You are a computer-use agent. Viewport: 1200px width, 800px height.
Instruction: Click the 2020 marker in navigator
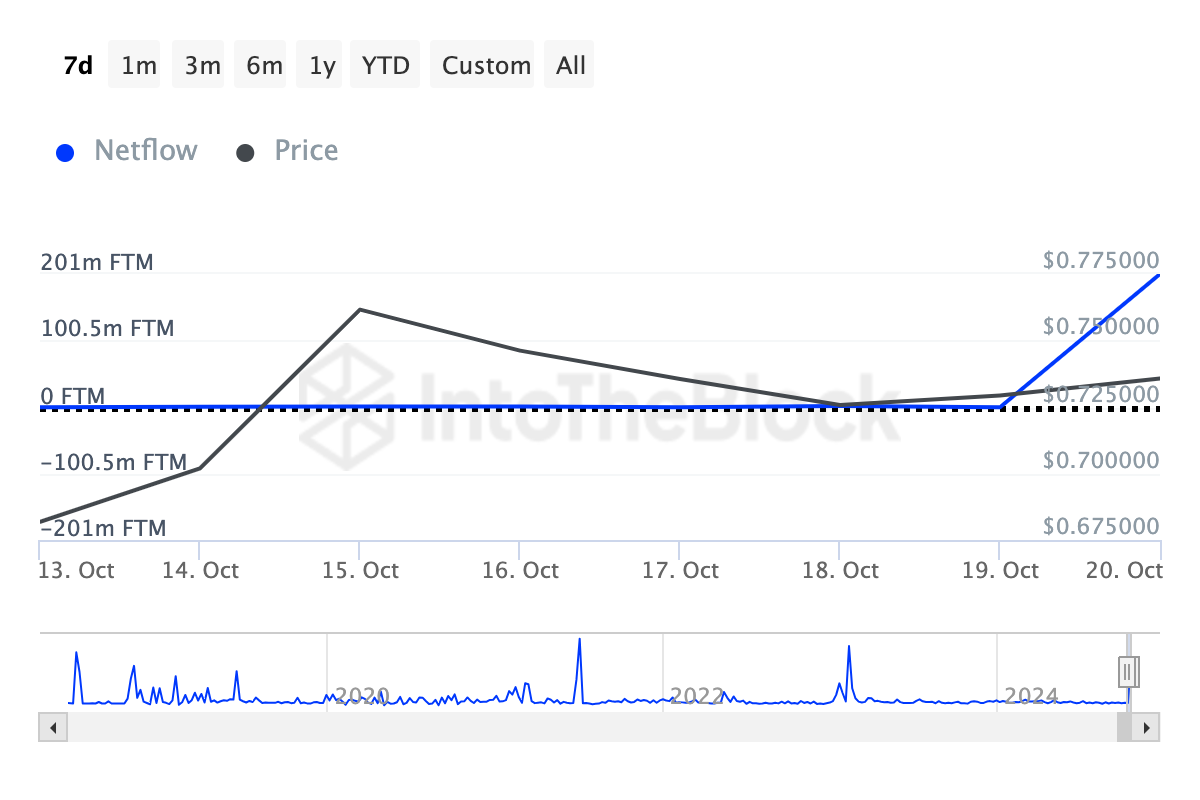pyautogui.click(x=360, y=695)
